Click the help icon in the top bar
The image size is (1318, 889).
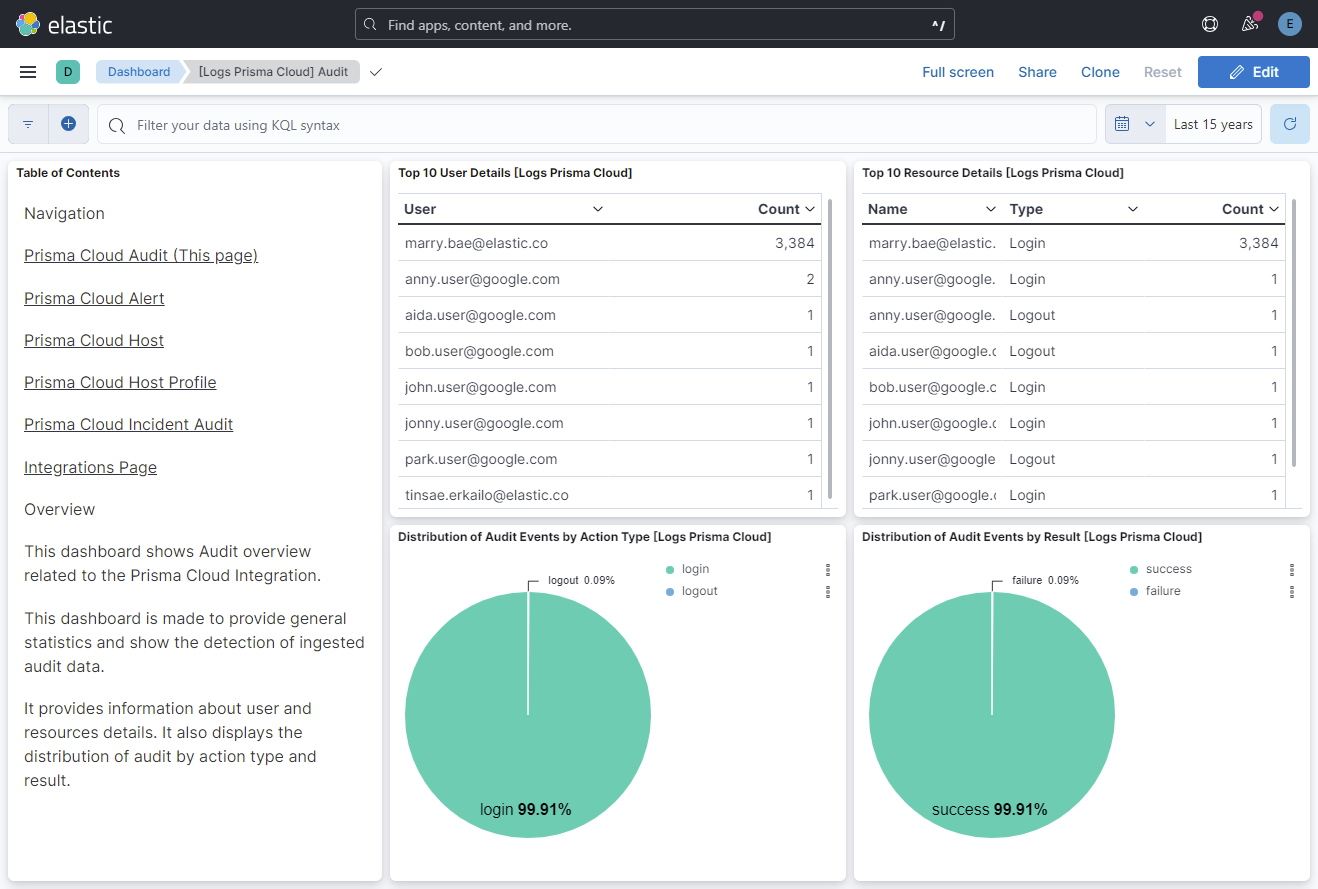tap(1209, 23)
